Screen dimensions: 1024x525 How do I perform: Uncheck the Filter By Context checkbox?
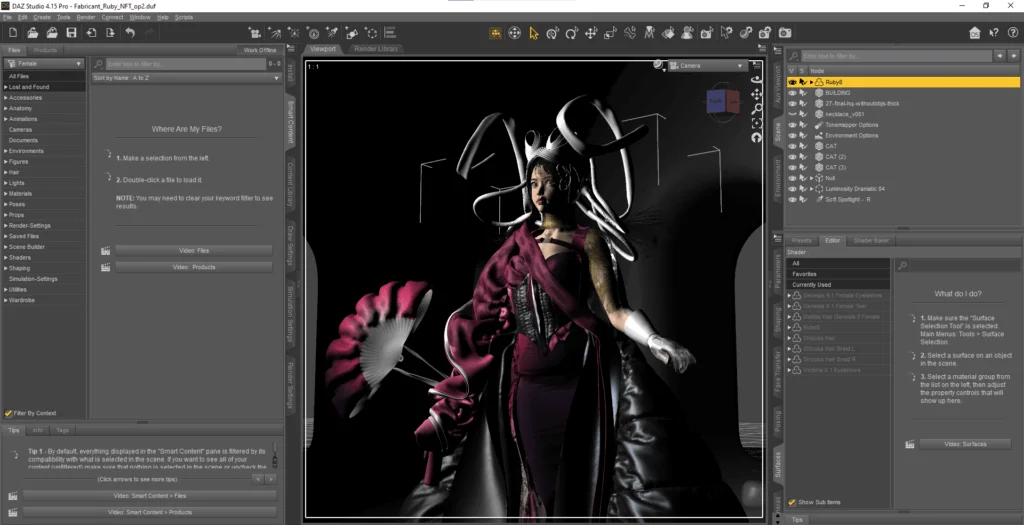pos(8,412)
